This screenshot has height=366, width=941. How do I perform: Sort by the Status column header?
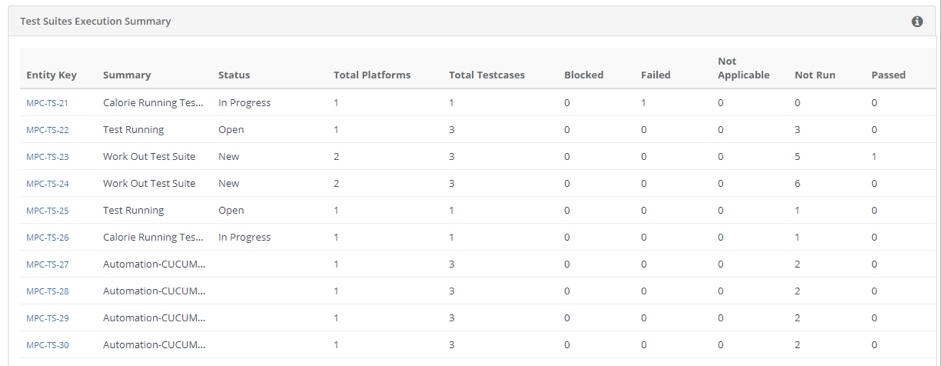point(234,75)
